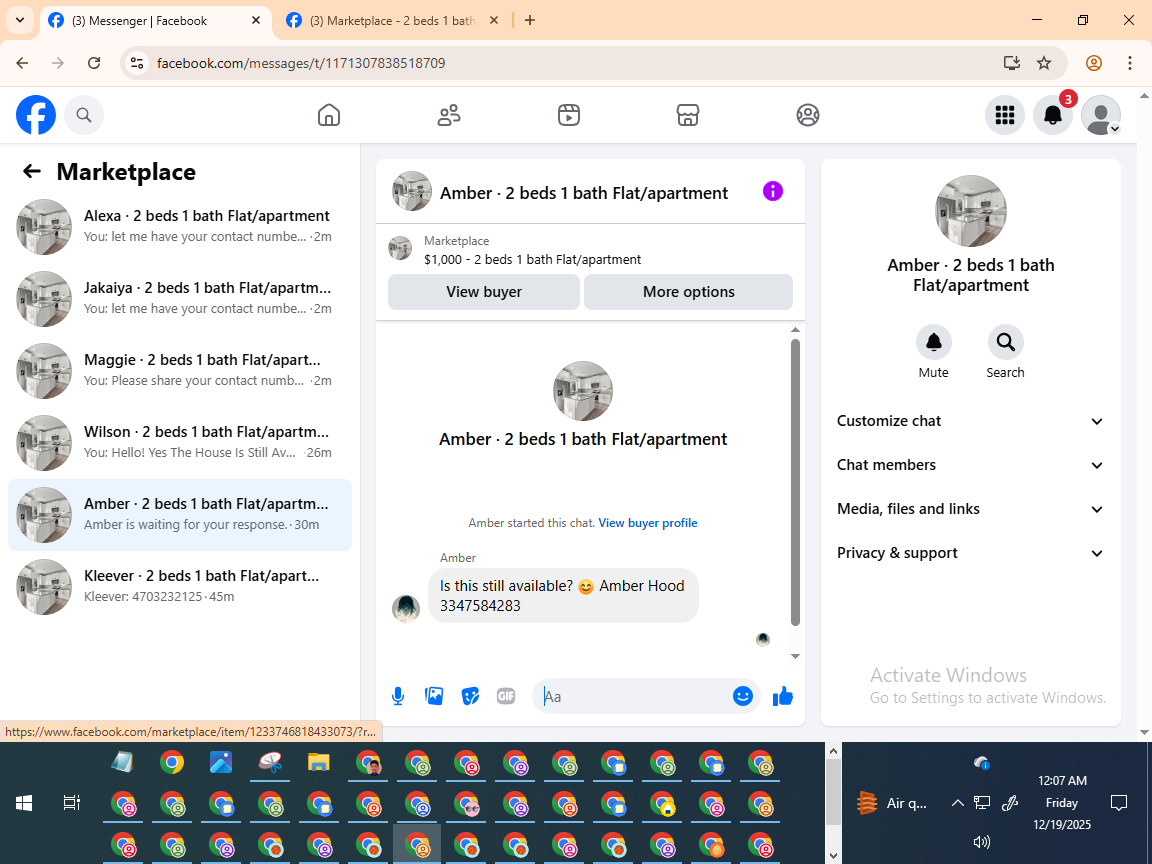Click Amber's listing thumbnail in right panel
Image resolution: width=1152 pixels, height=864 pixels.
pos(971,211)
